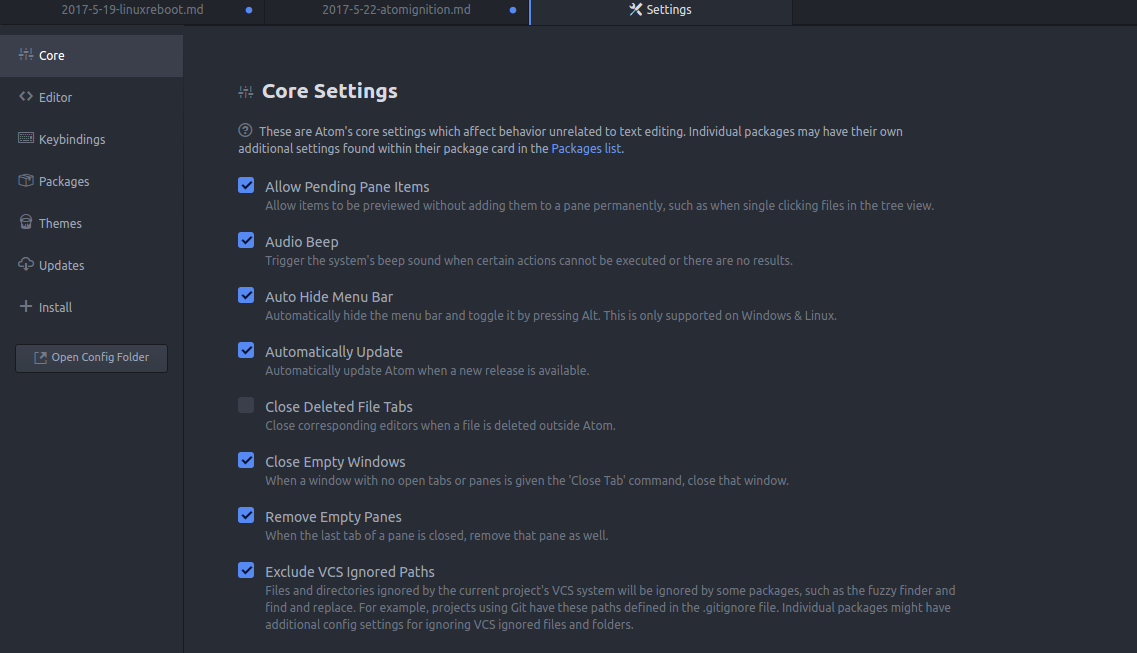
Task: Click the Core Settings heading text
Action: pos(329,91)
